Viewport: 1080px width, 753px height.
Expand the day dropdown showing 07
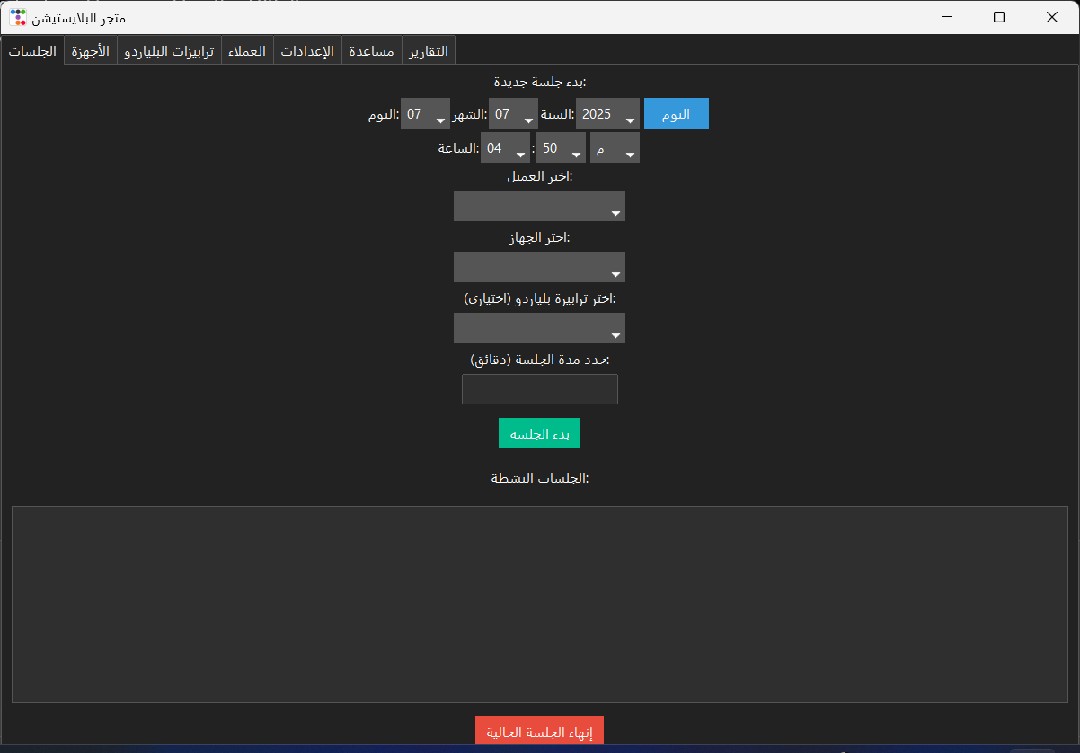pos(426,115)
